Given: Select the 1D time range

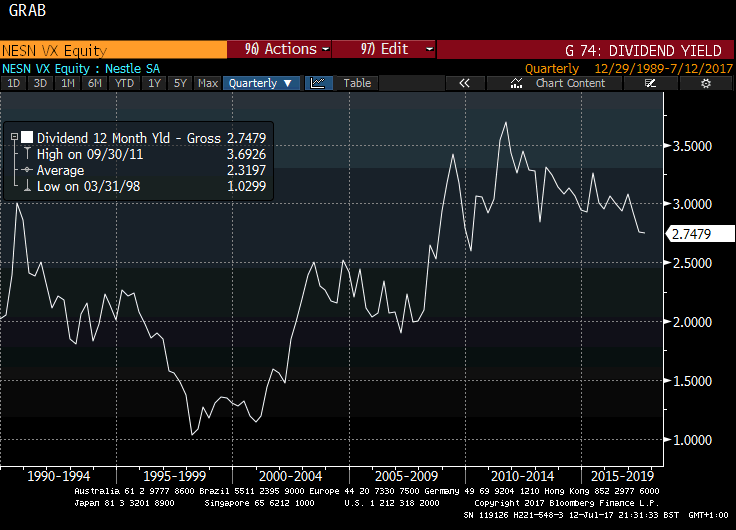Looking at the screenshot, I should (x=14, y=84).
